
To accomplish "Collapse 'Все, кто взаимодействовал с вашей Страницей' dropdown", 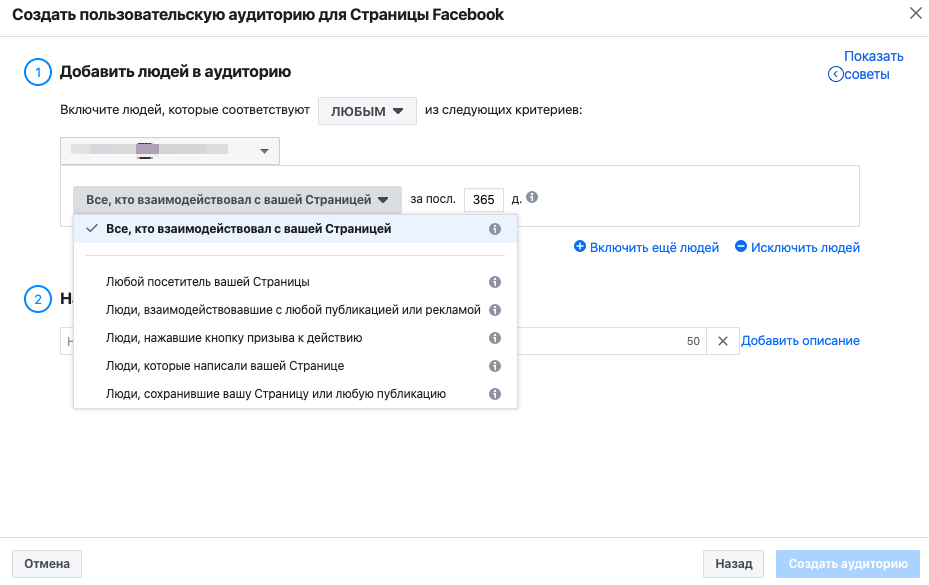I will (x=237, y=200).
